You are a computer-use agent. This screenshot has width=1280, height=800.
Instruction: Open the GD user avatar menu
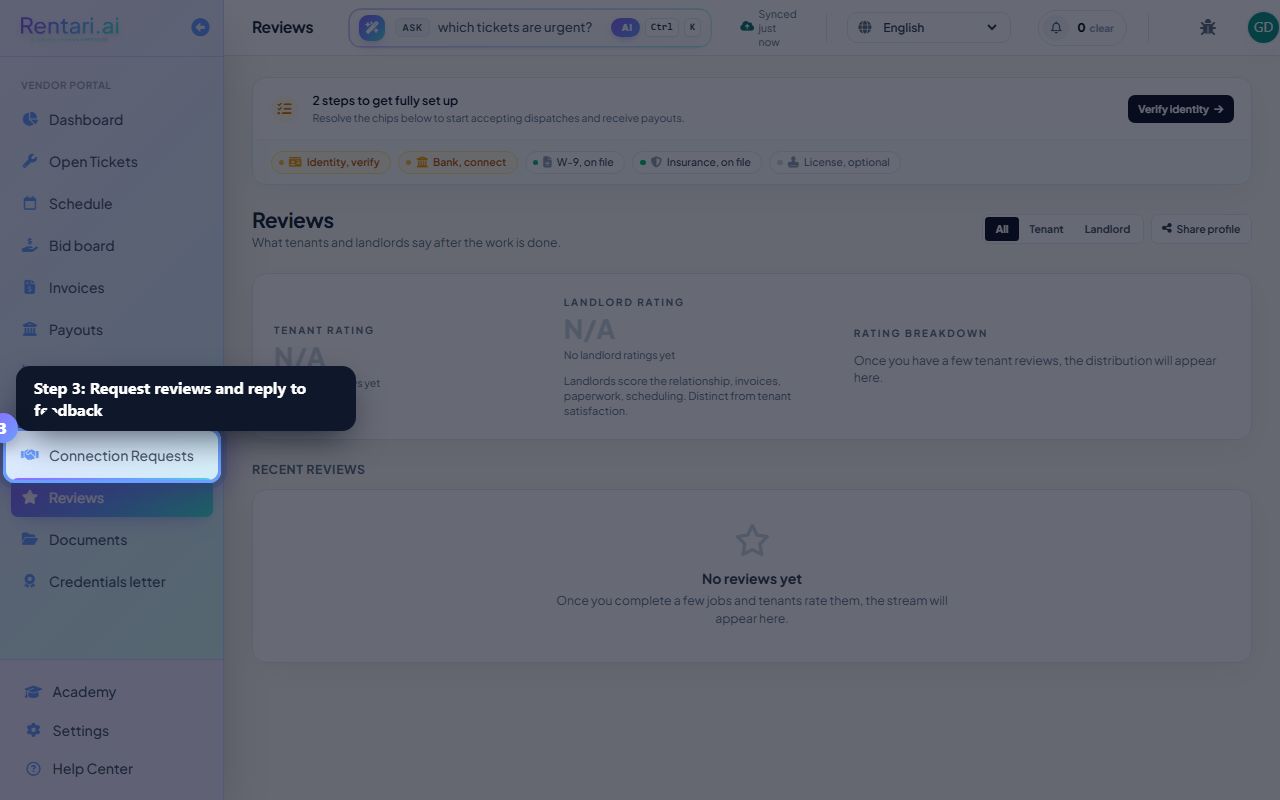(1263, 27)
